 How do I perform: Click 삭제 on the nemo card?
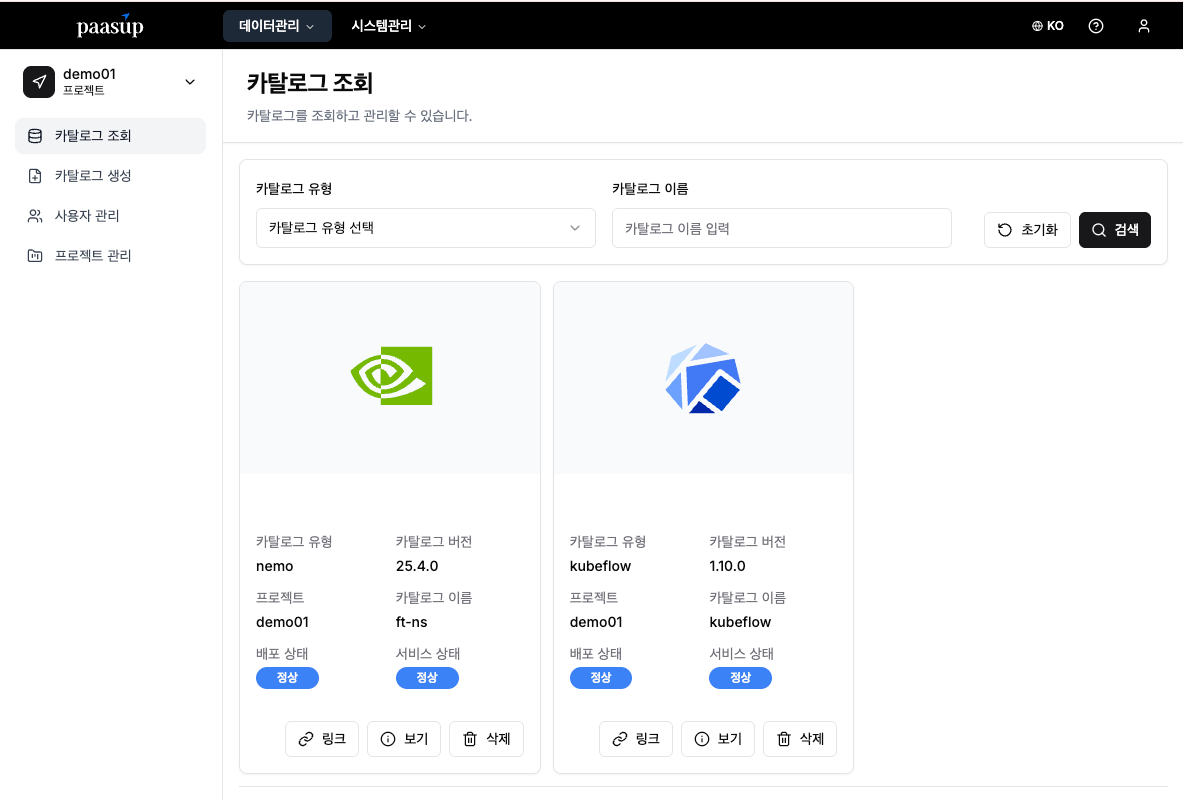point(487,739)
